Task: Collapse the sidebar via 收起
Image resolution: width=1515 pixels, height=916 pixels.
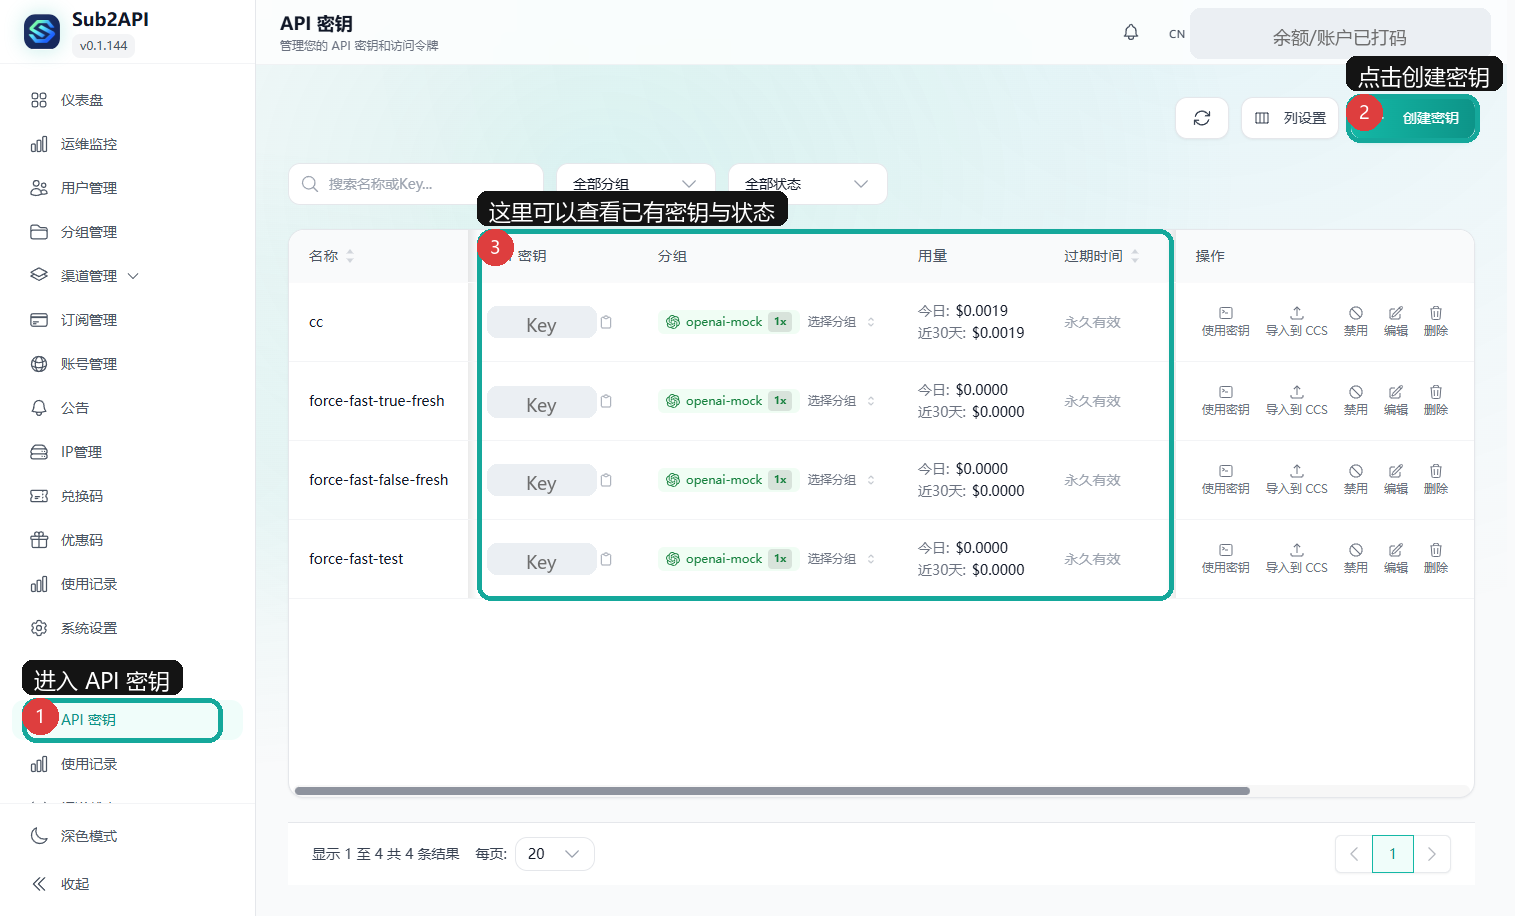Action: [62, 884]
